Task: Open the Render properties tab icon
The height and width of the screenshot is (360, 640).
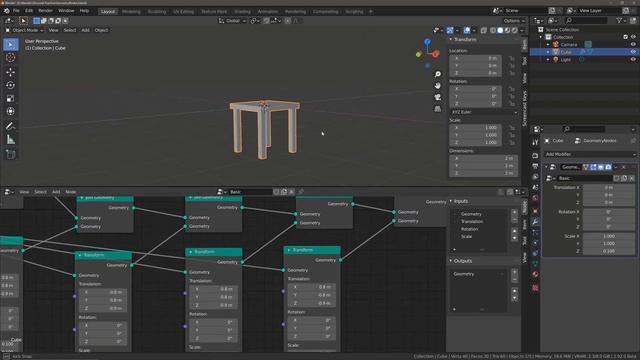Action: 535,156
